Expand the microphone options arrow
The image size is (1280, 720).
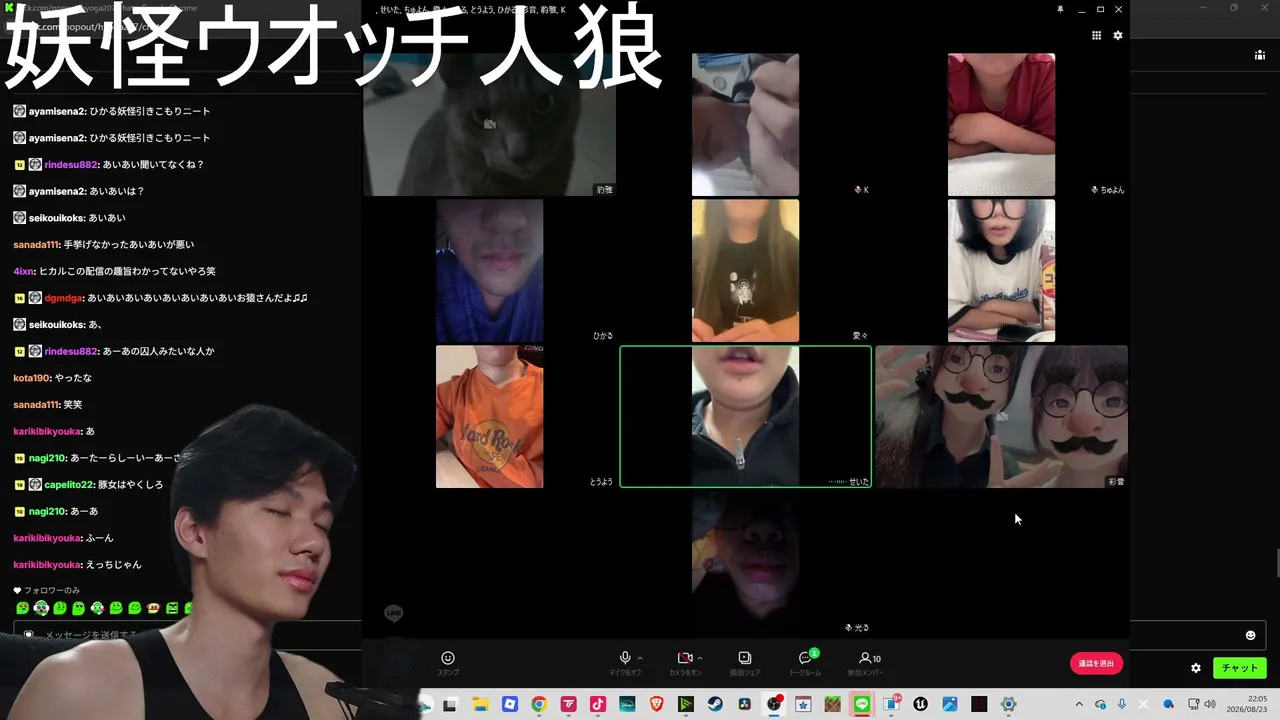(x=640, y=658)
